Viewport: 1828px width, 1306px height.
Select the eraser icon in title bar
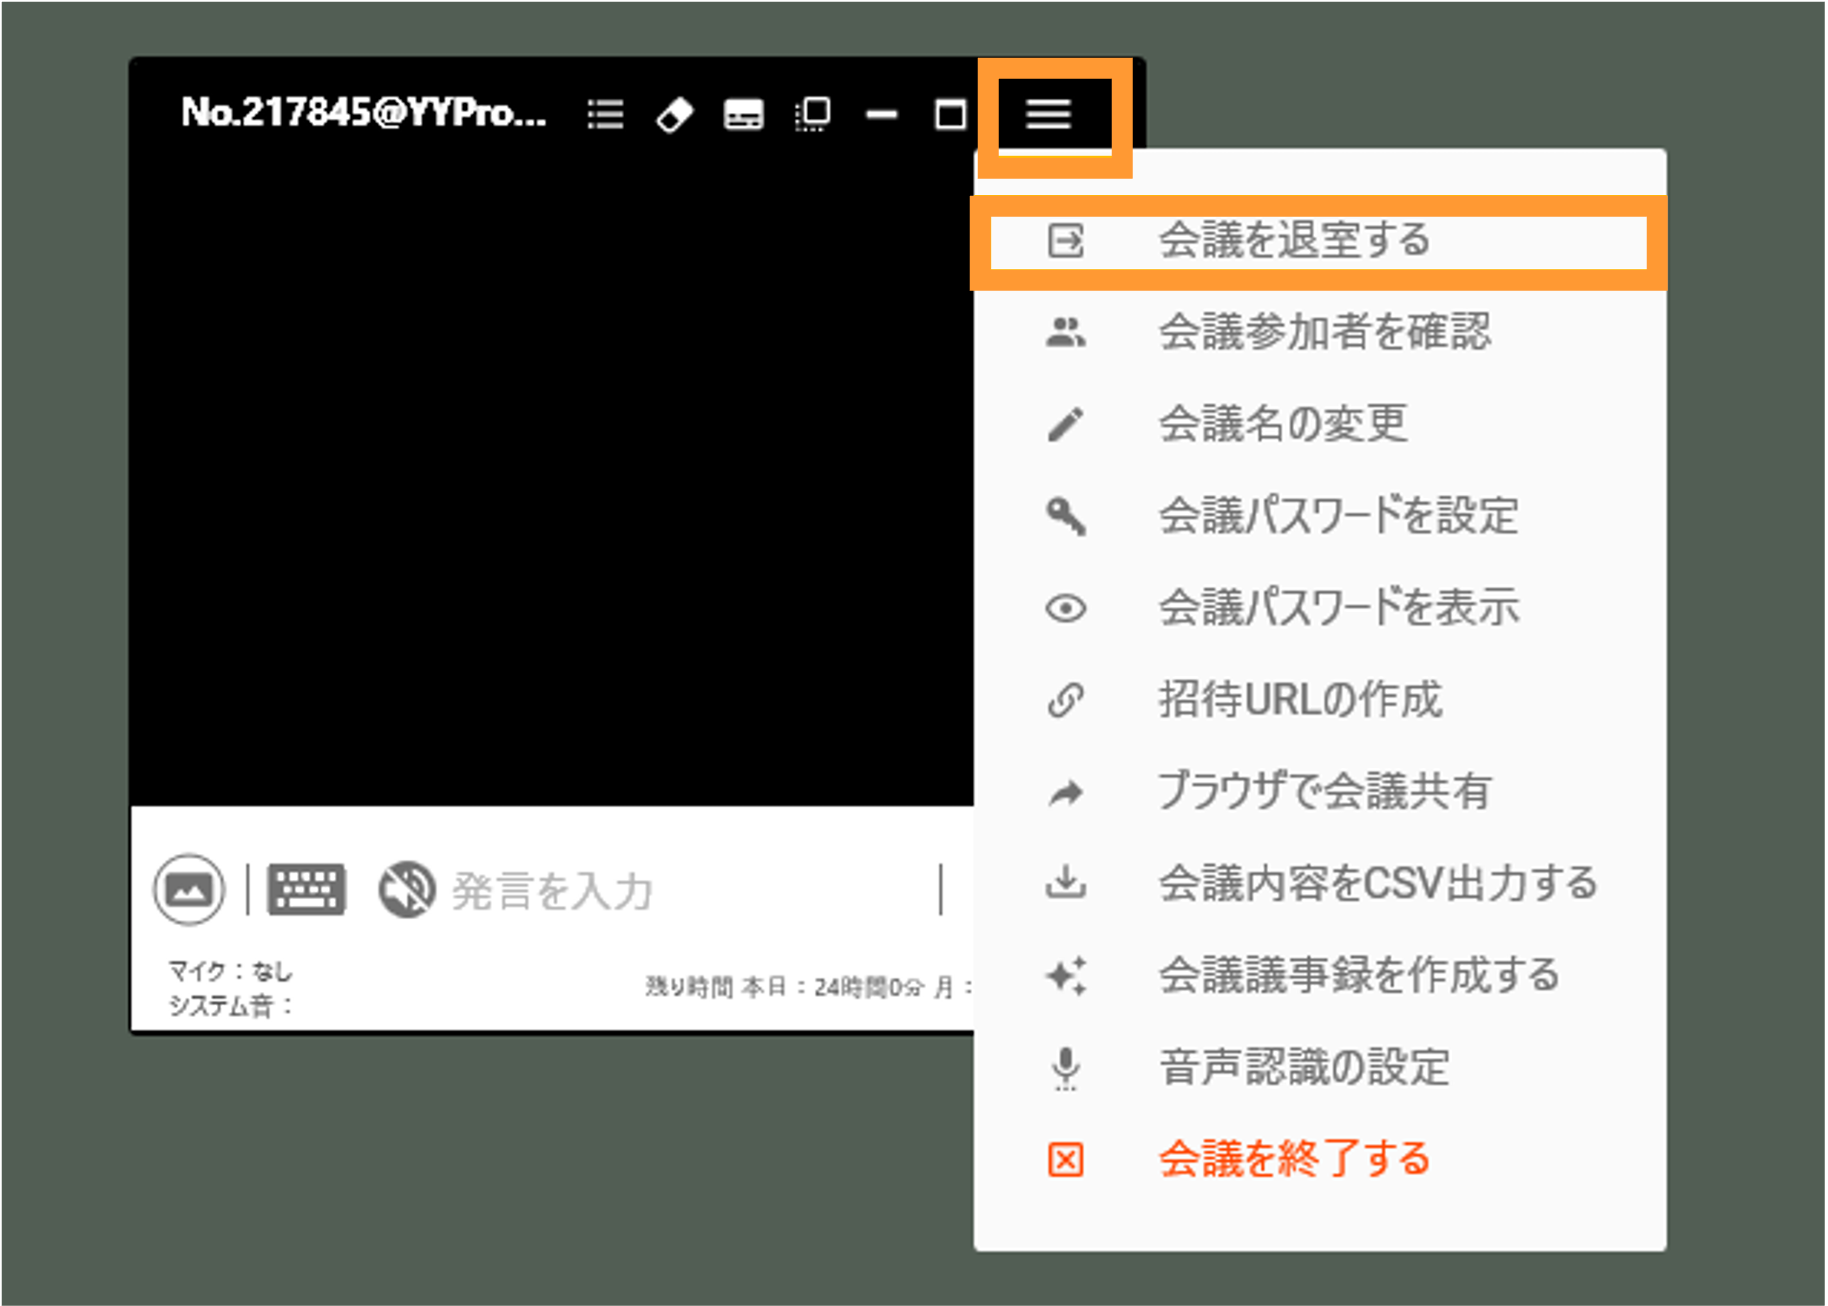(674, 114)
